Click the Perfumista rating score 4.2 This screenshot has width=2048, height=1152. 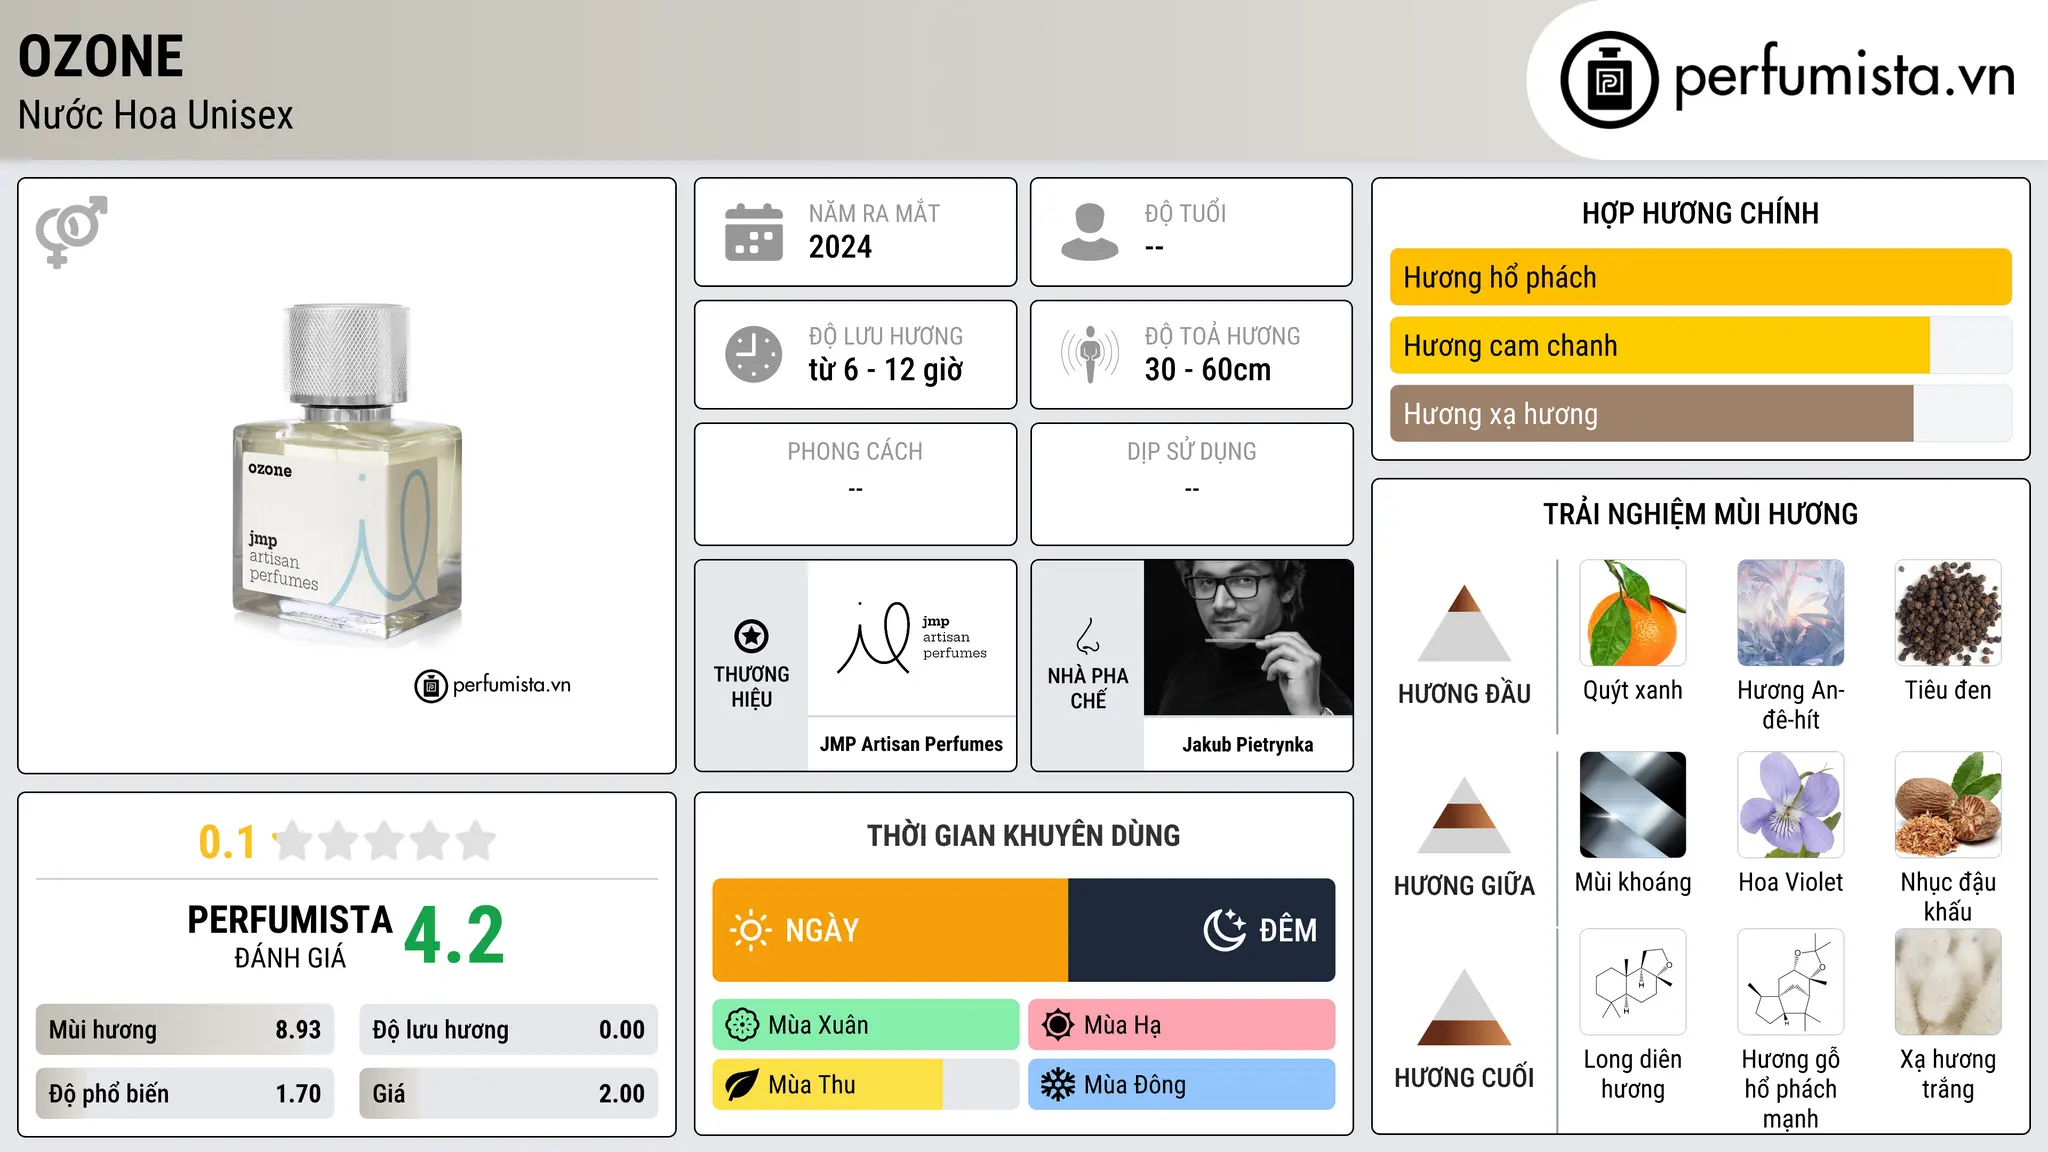coord(455,935)
